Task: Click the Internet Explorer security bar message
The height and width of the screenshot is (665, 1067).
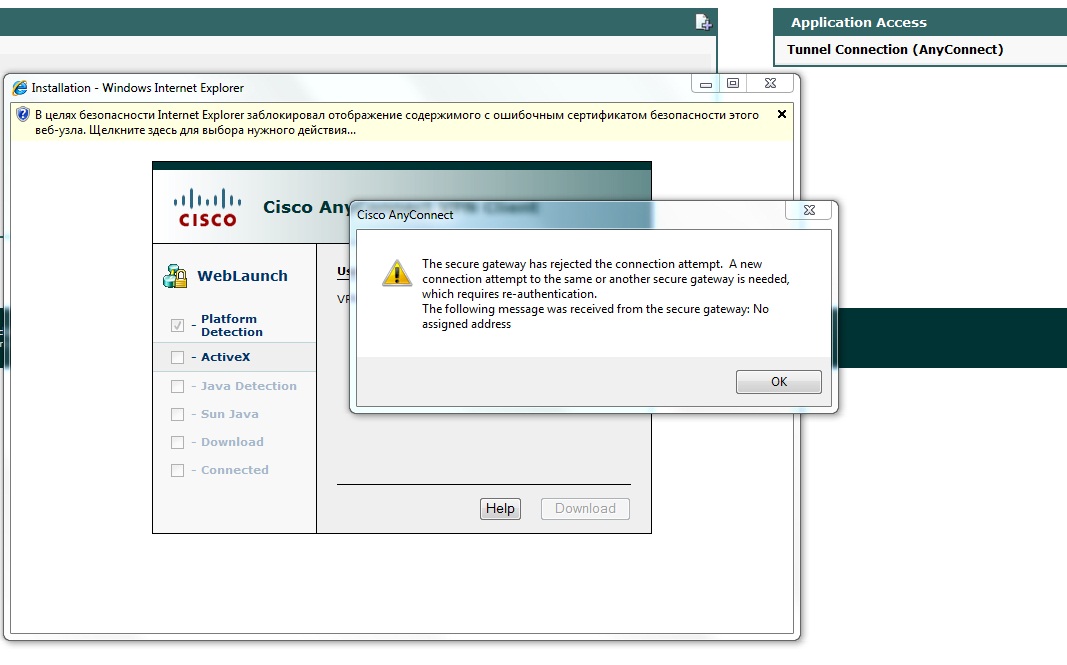Action: point(397,123)
